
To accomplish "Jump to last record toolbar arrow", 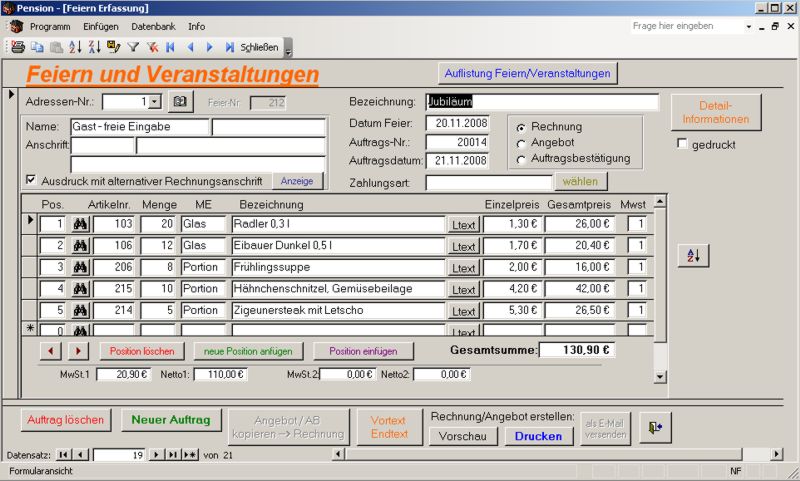I will [229, 47].
